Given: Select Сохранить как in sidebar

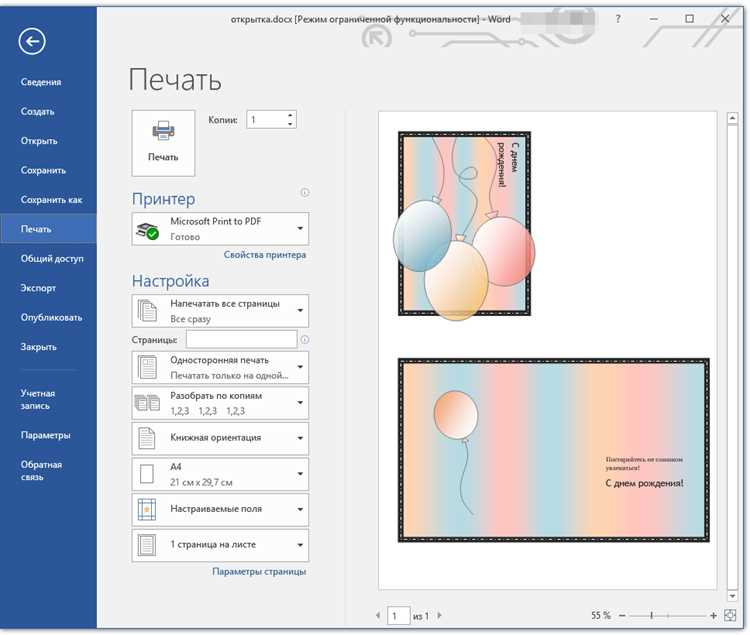Looking at the screenshot, I should pyautogui.click(x=51, y=200).
